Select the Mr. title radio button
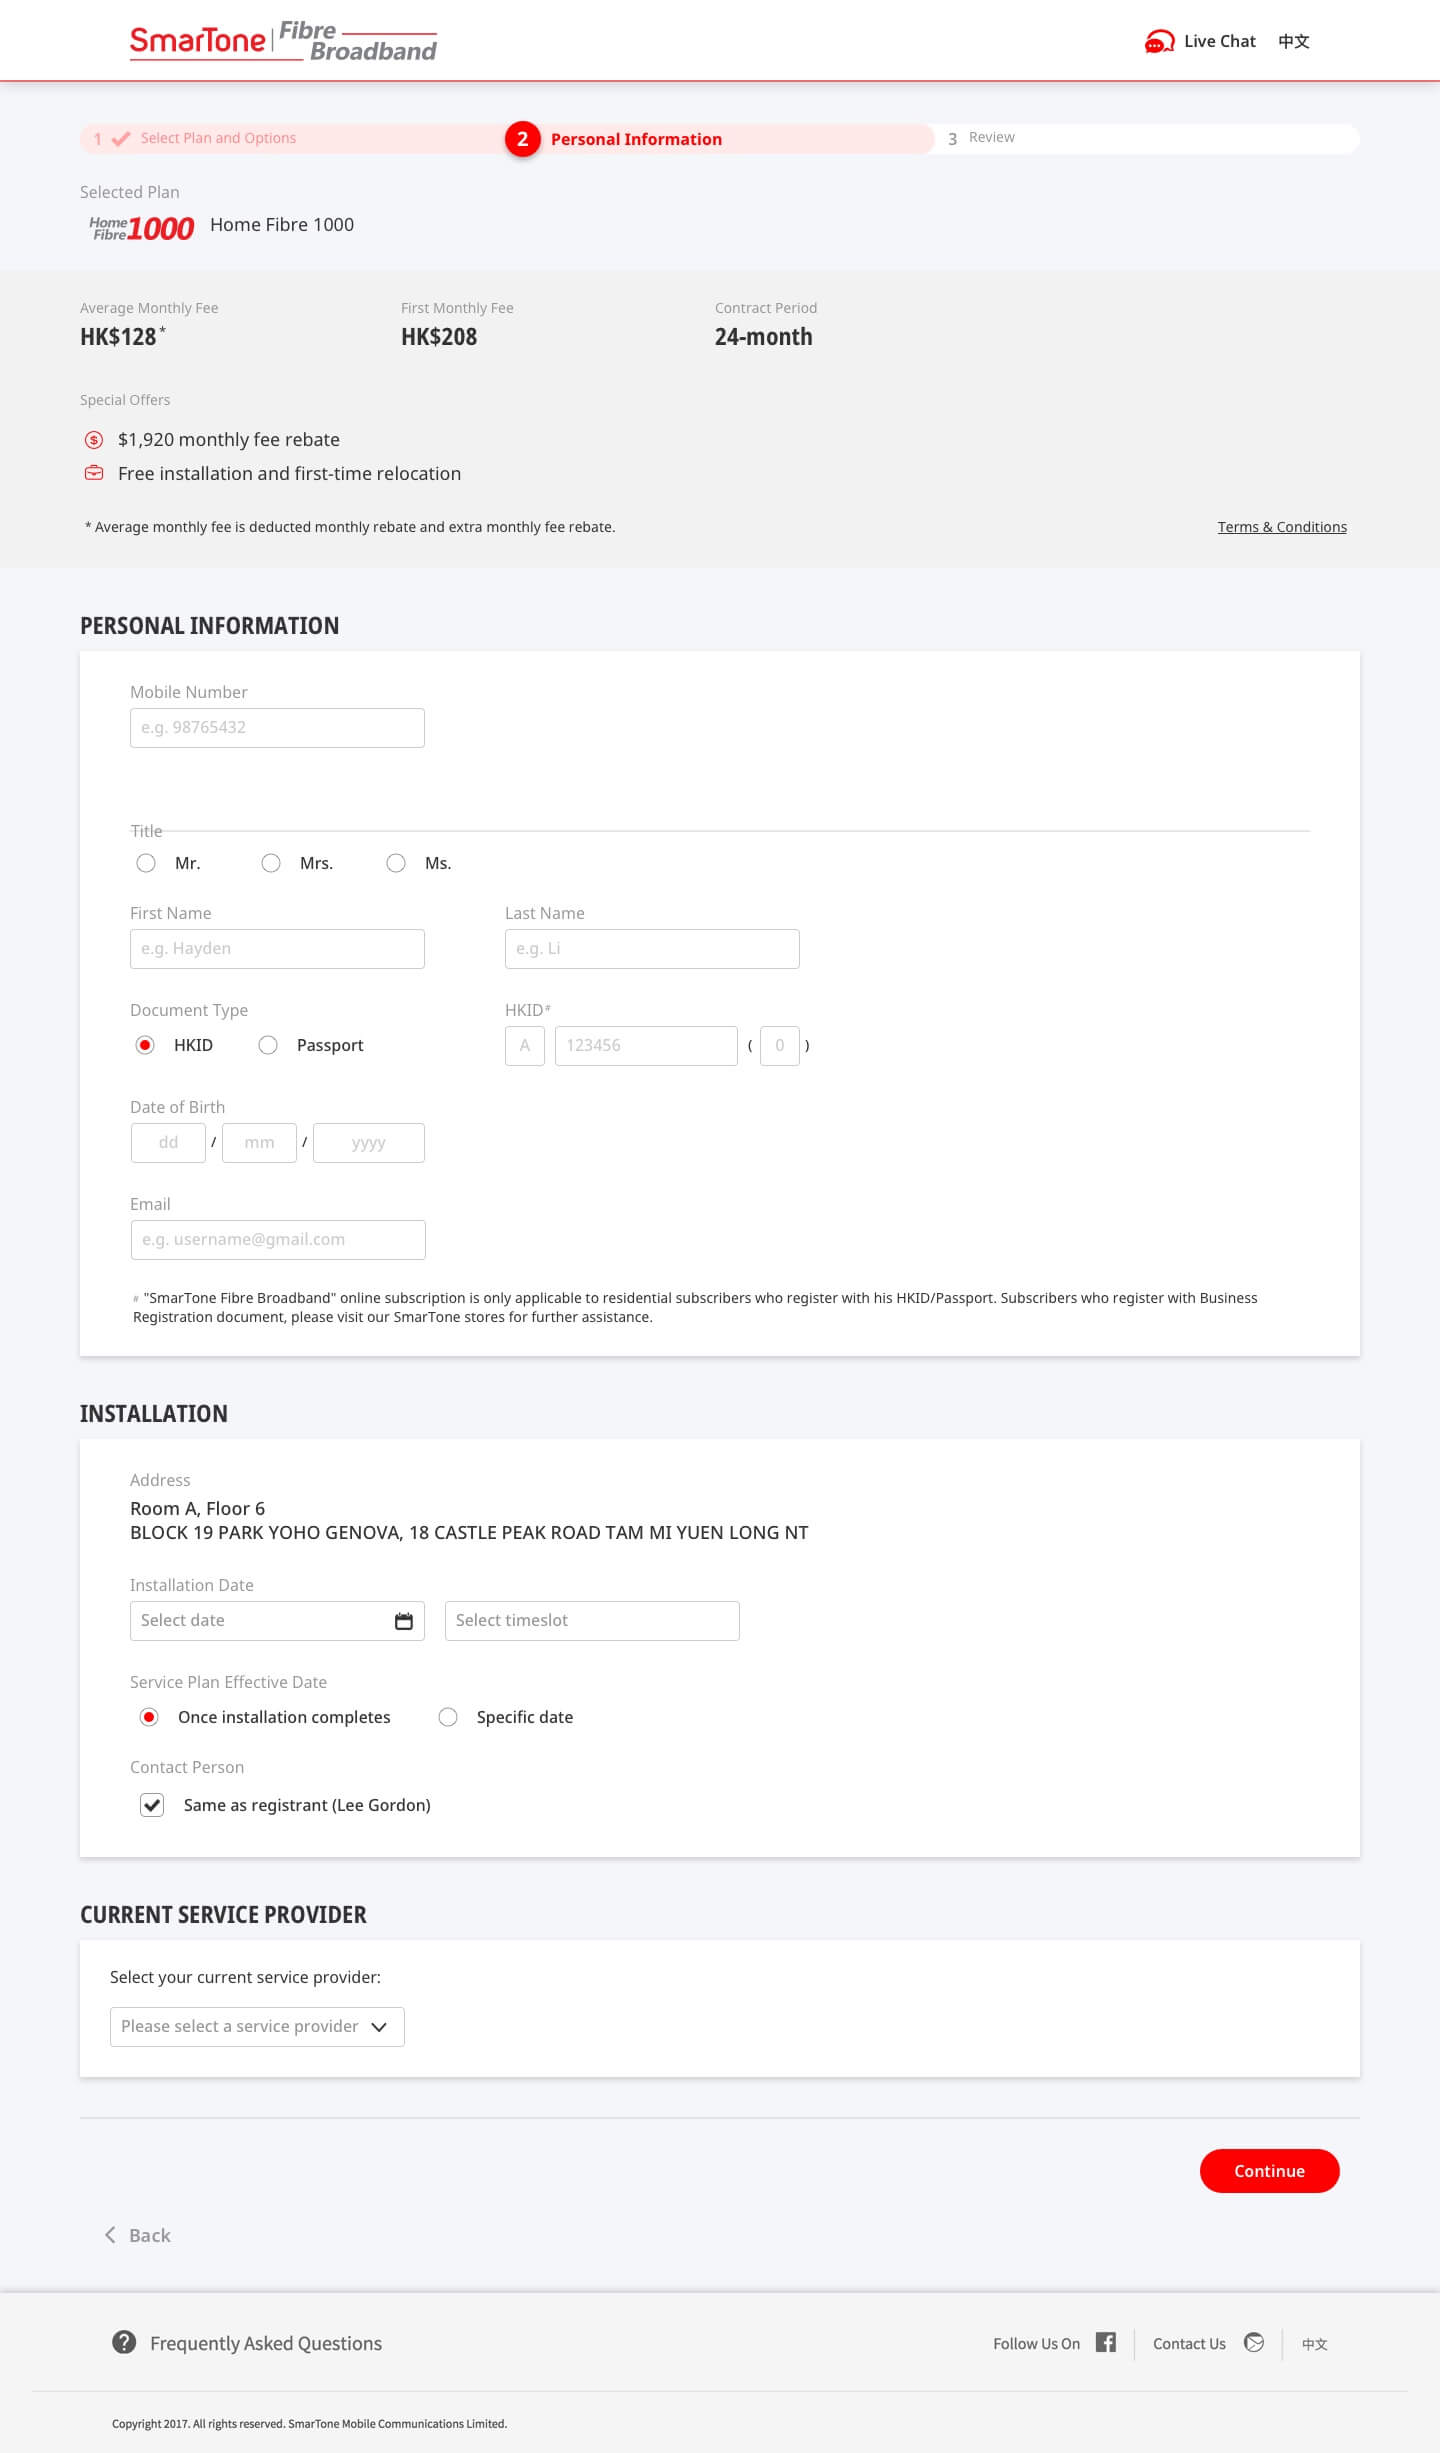Image resolution: width=1440 pixels, height=2453 pixels. pos(146,863)
